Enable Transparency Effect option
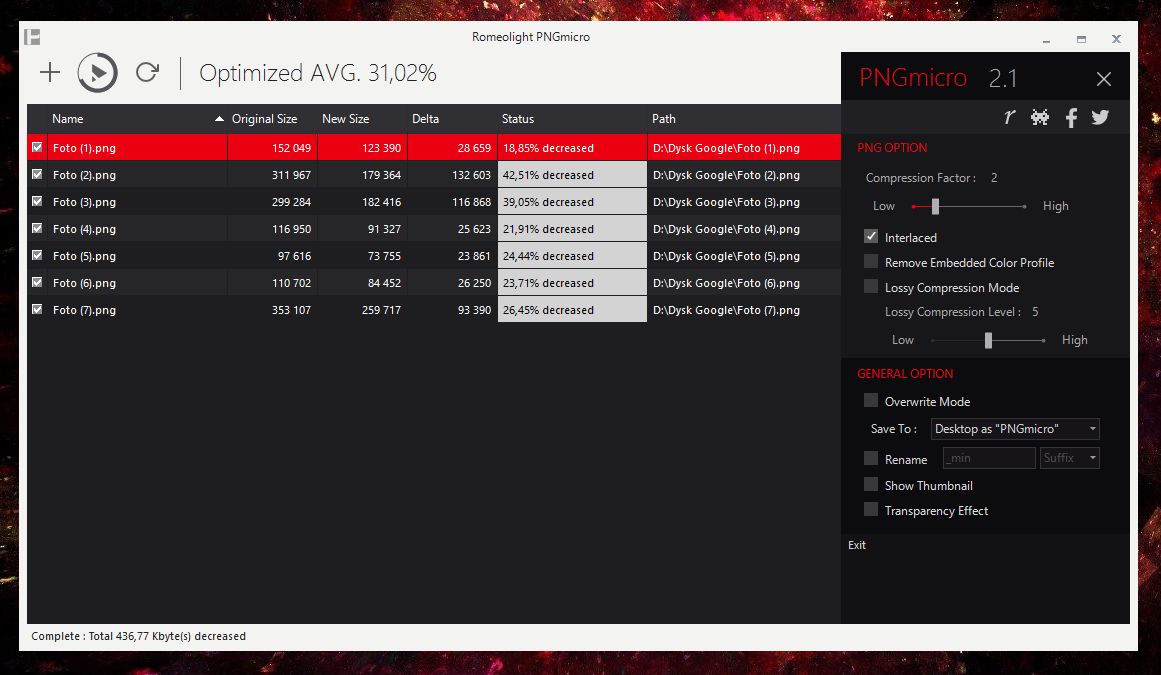 871,509
